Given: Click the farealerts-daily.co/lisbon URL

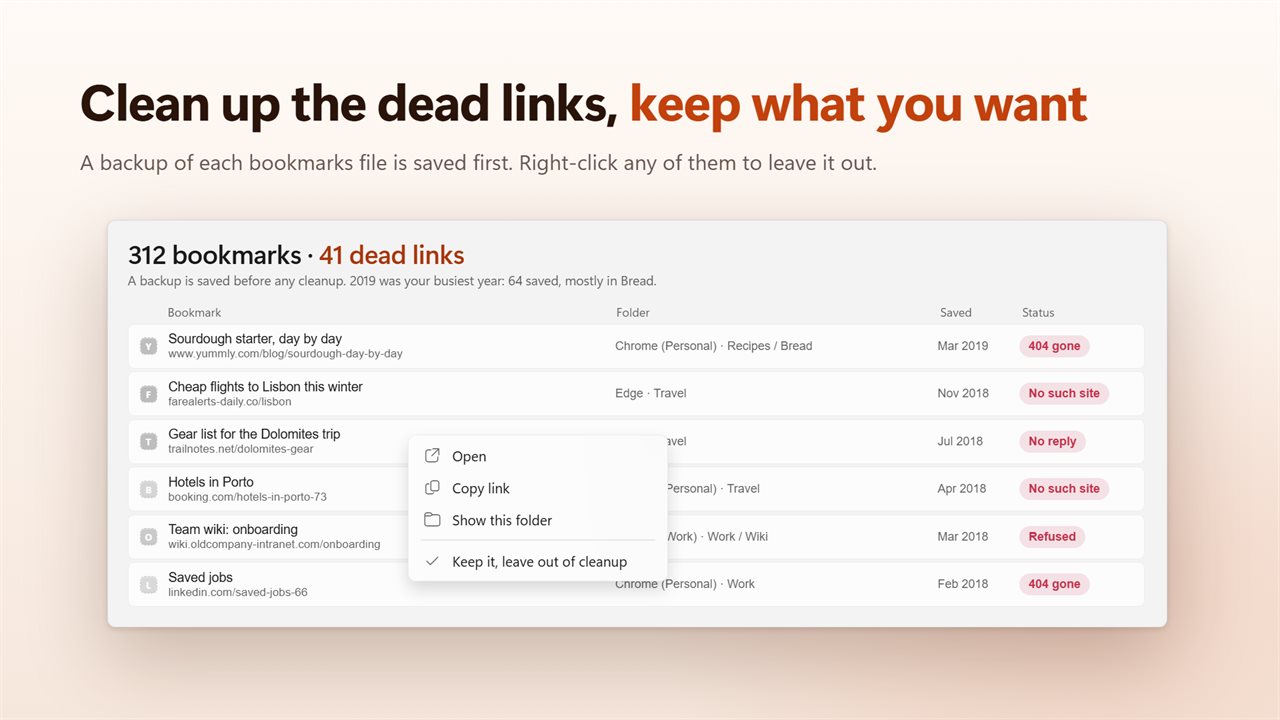Looking at the screenshot, I should point(230,402).
